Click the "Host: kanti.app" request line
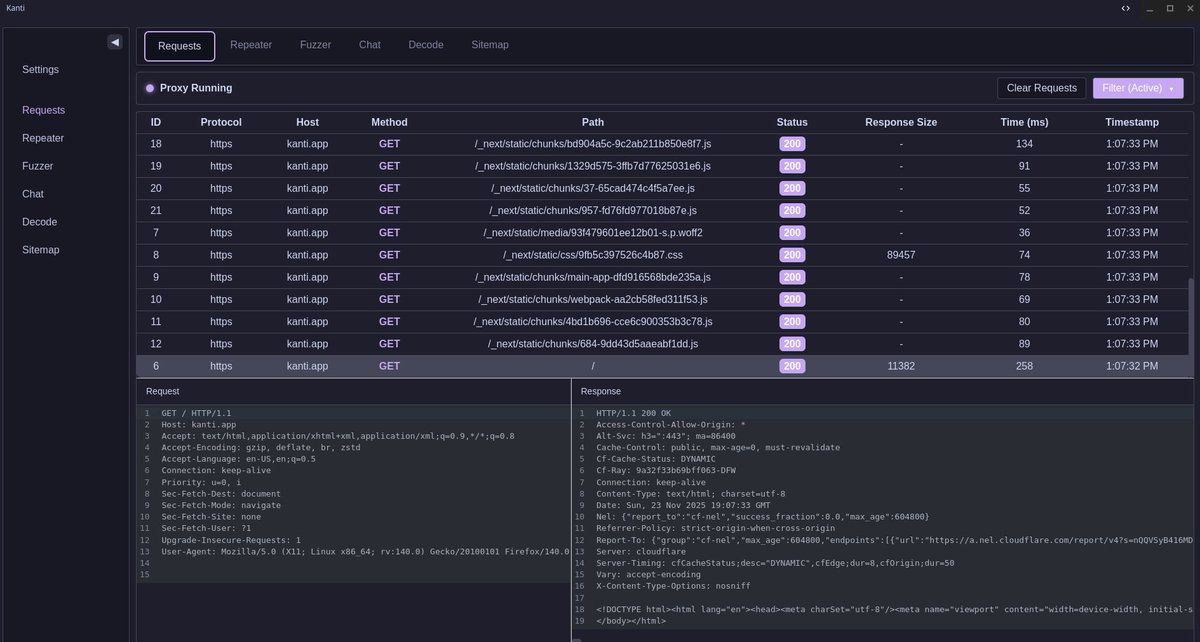1200x642 pixels. pyautogui.click(x=198, y=425)
